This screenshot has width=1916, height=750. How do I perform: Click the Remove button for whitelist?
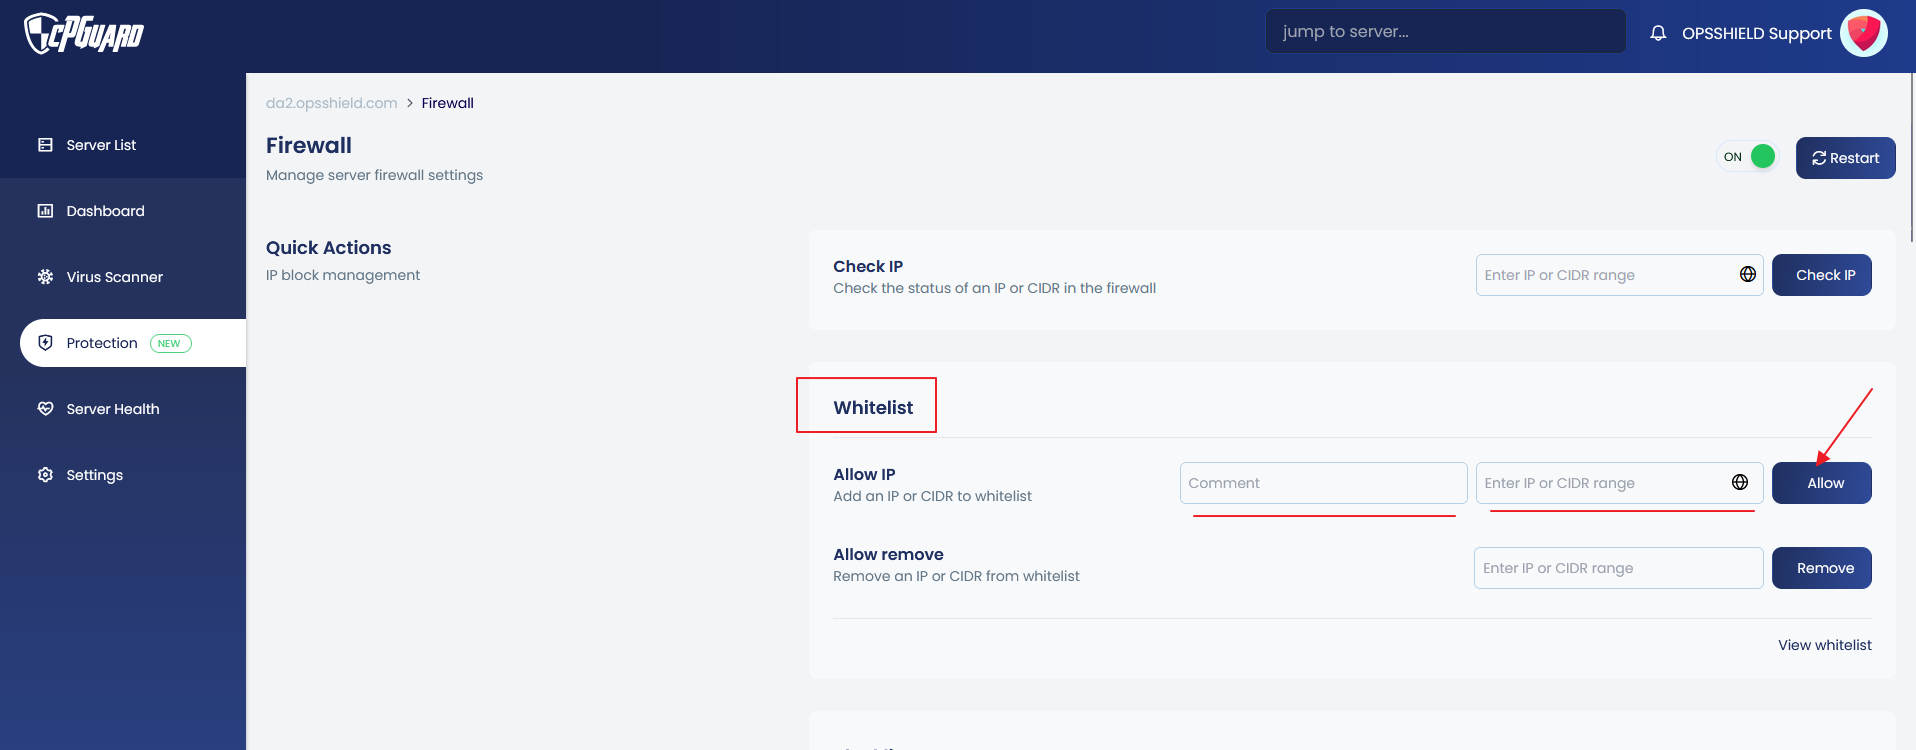1821,568
